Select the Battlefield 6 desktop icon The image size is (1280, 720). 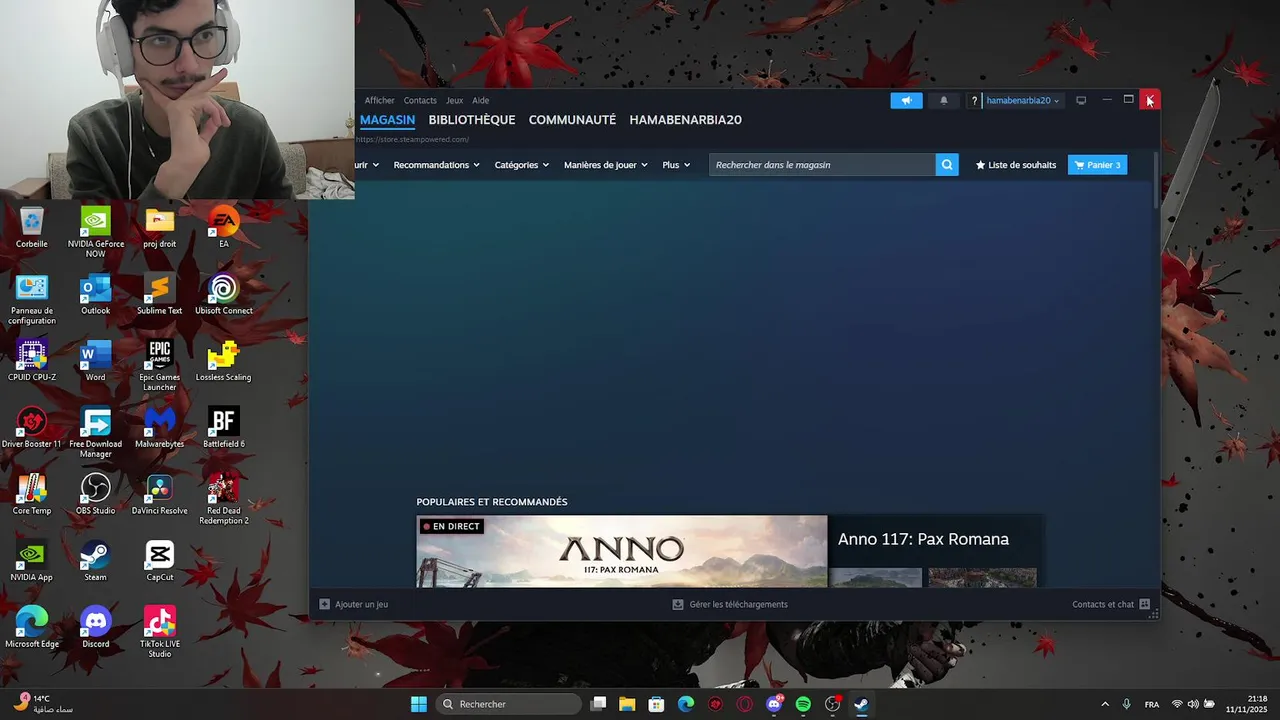pos(224,428)
